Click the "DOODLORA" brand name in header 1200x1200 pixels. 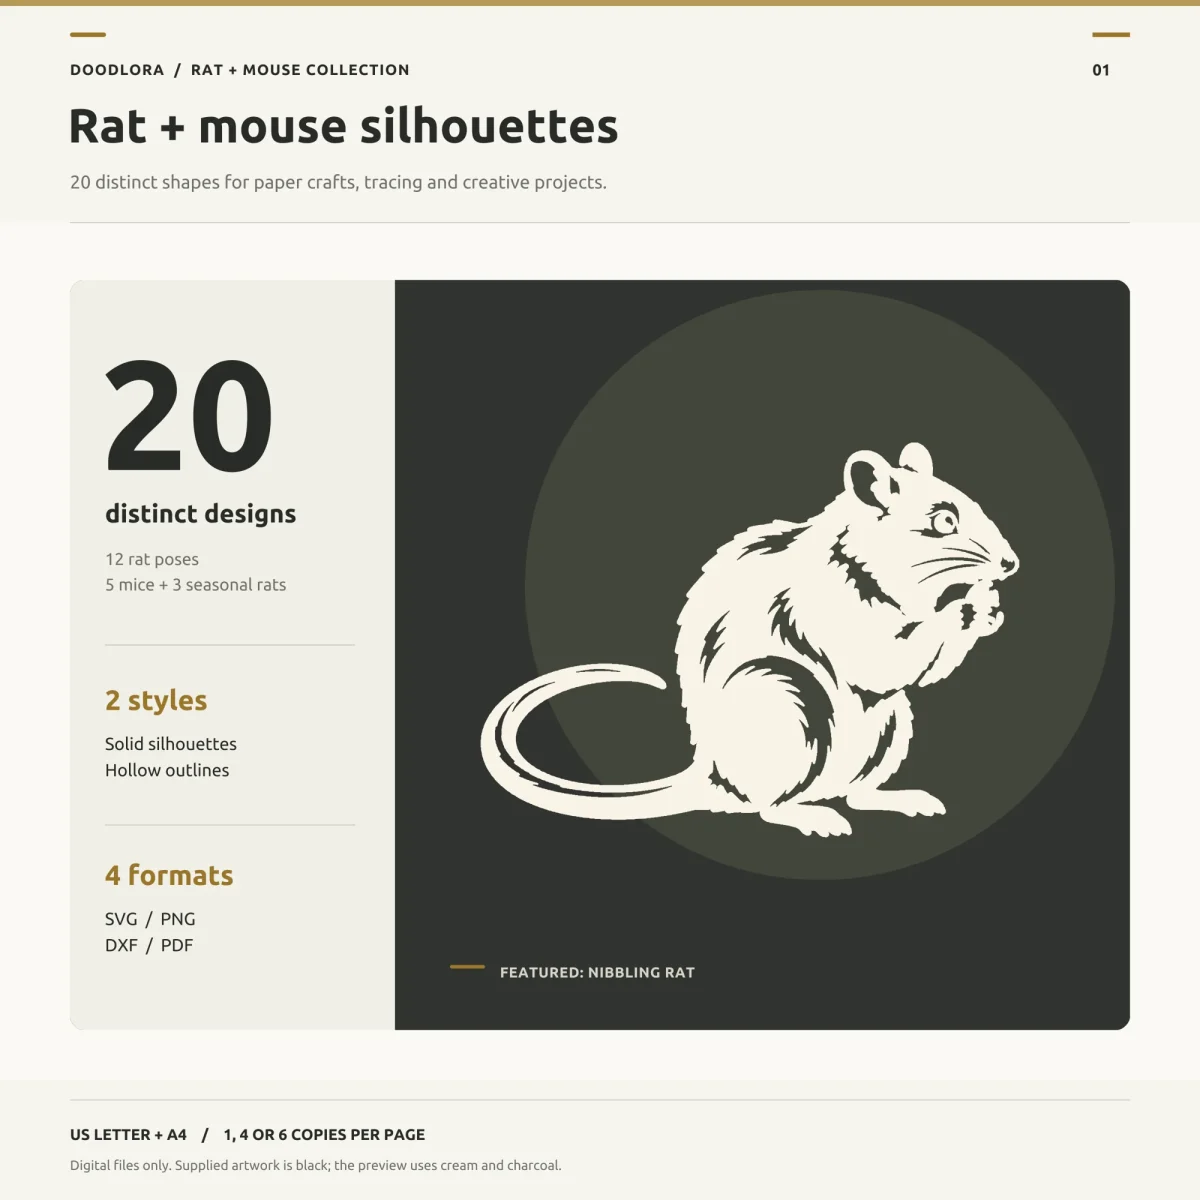117,70
